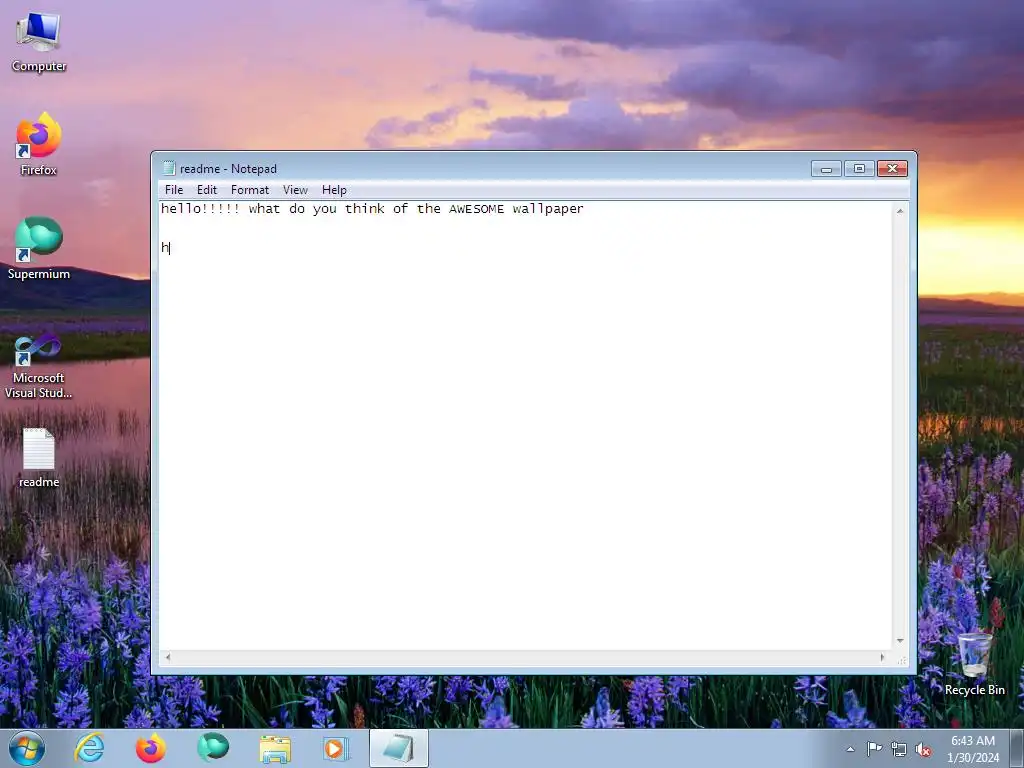Open the Edit menu in Notepad
Viewport: 1024px width, 768px height.
coord(206,190)
